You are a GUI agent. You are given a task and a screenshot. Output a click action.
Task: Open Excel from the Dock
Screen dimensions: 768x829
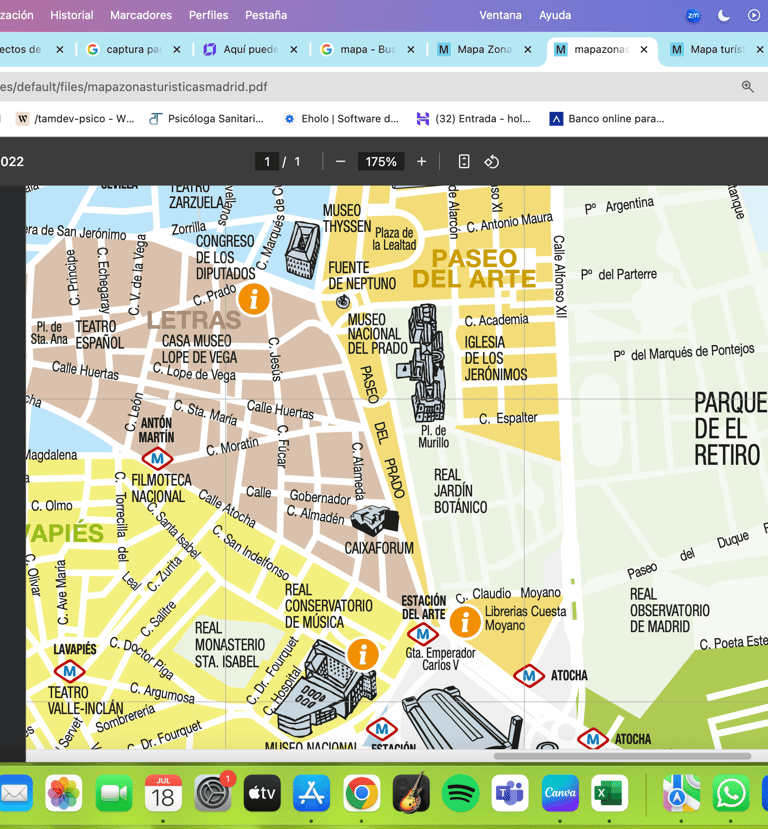click(x=609, y=793)
